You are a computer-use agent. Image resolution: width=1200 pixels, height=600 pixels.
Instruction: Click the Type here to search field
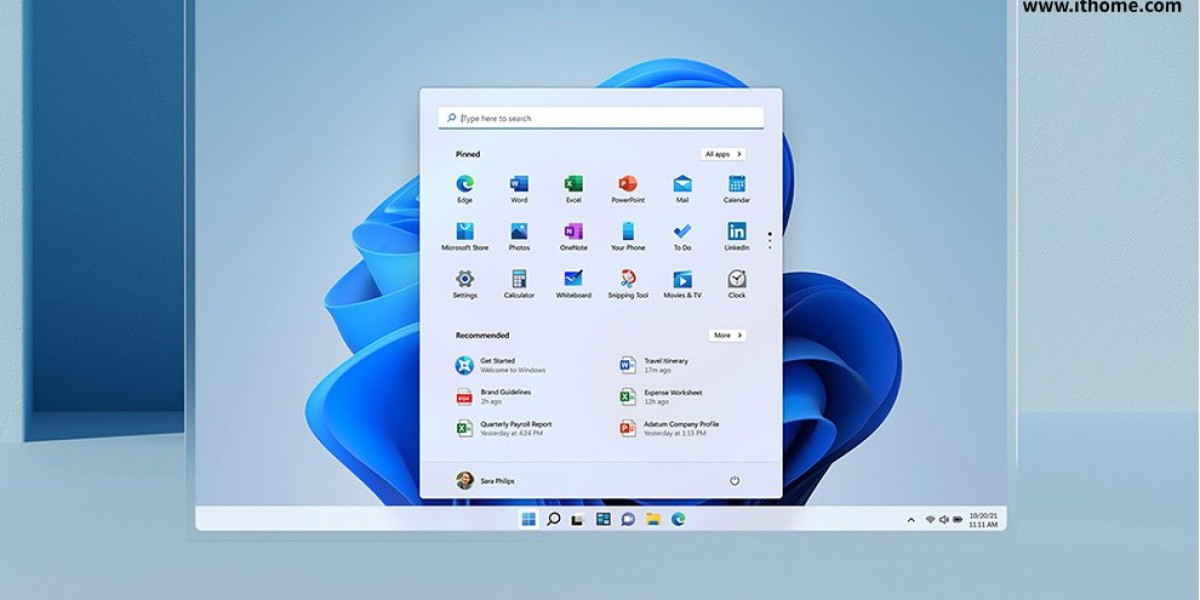click(600, 118)
